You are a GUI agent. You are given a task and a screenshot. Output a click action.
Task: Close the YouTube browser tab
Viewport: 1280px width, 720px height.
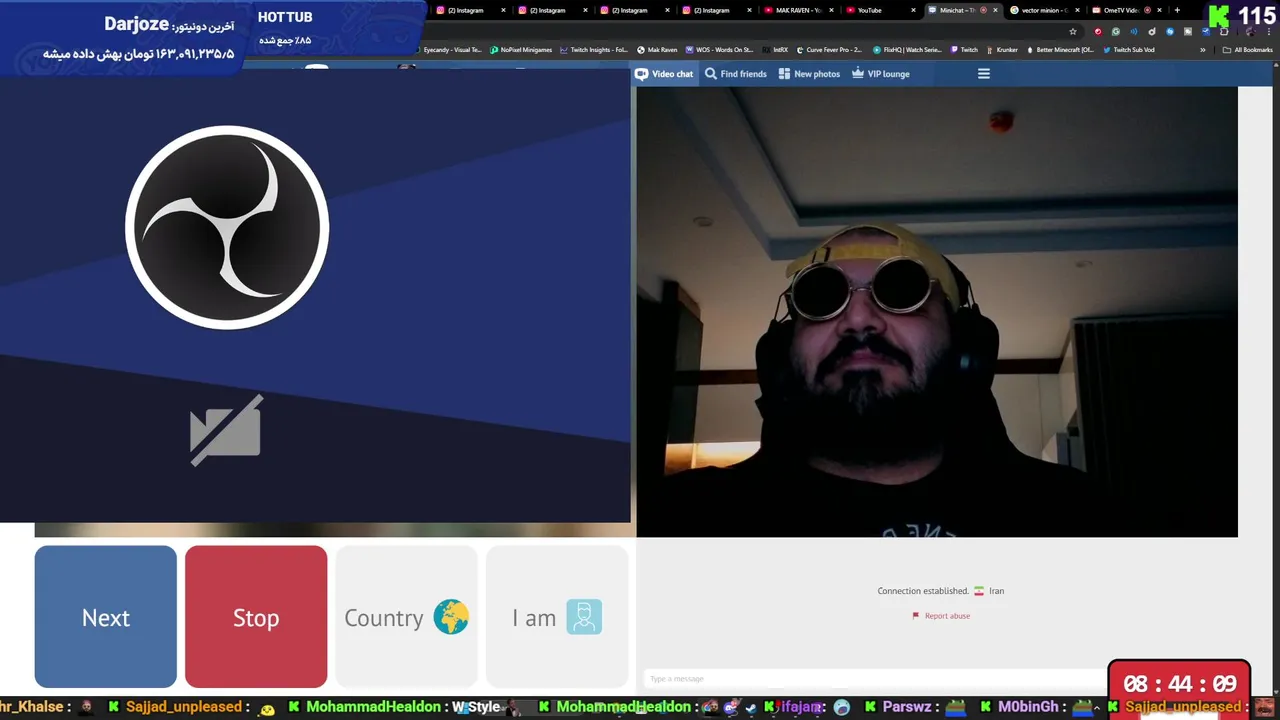click(x=913, y=10)
